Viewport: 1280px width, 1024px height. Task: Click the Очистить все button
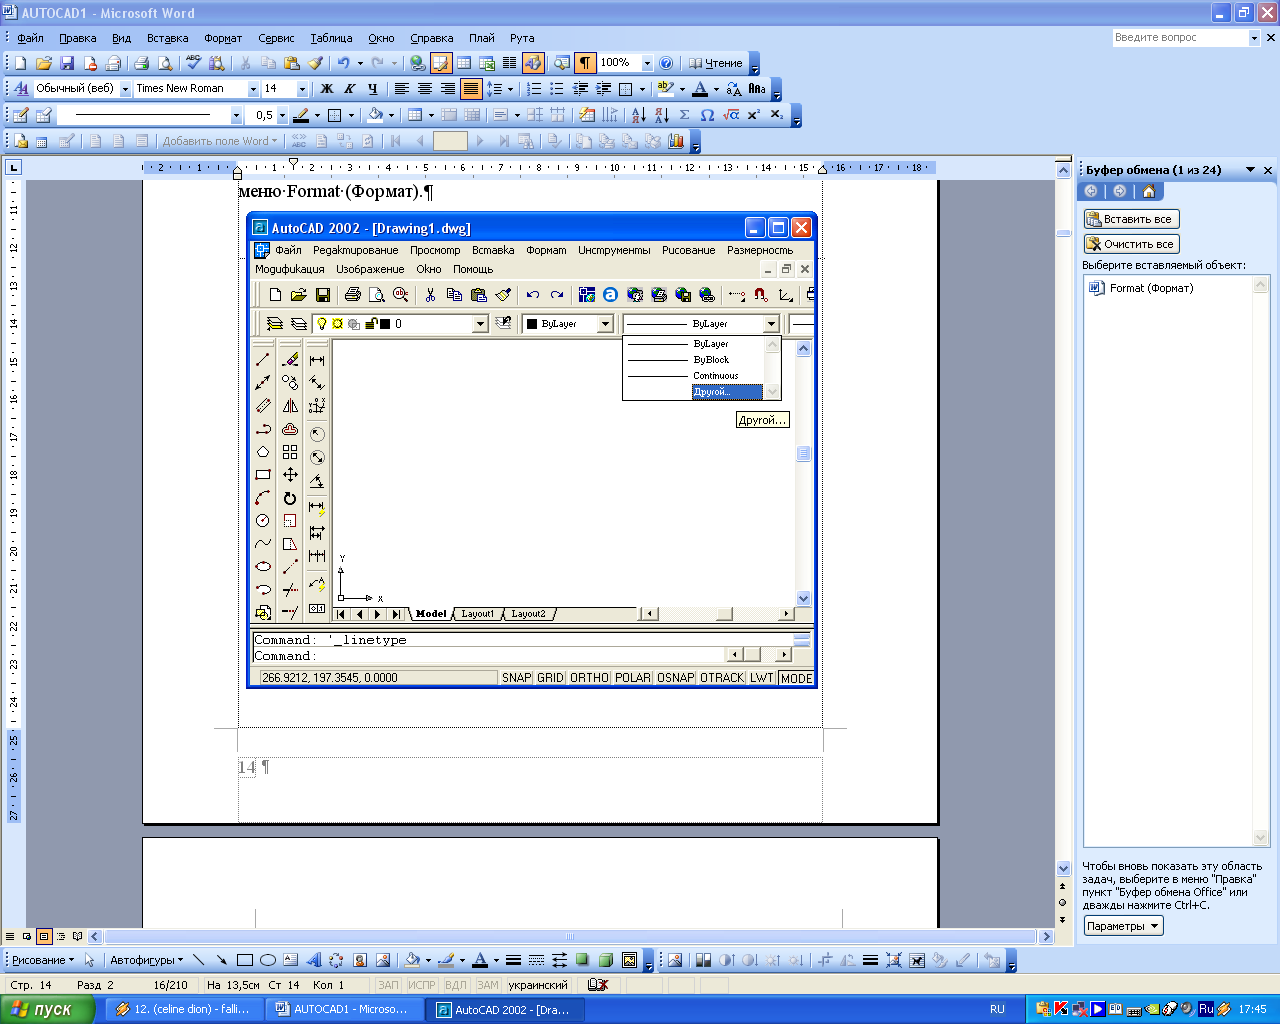(x=1132, y=244)
